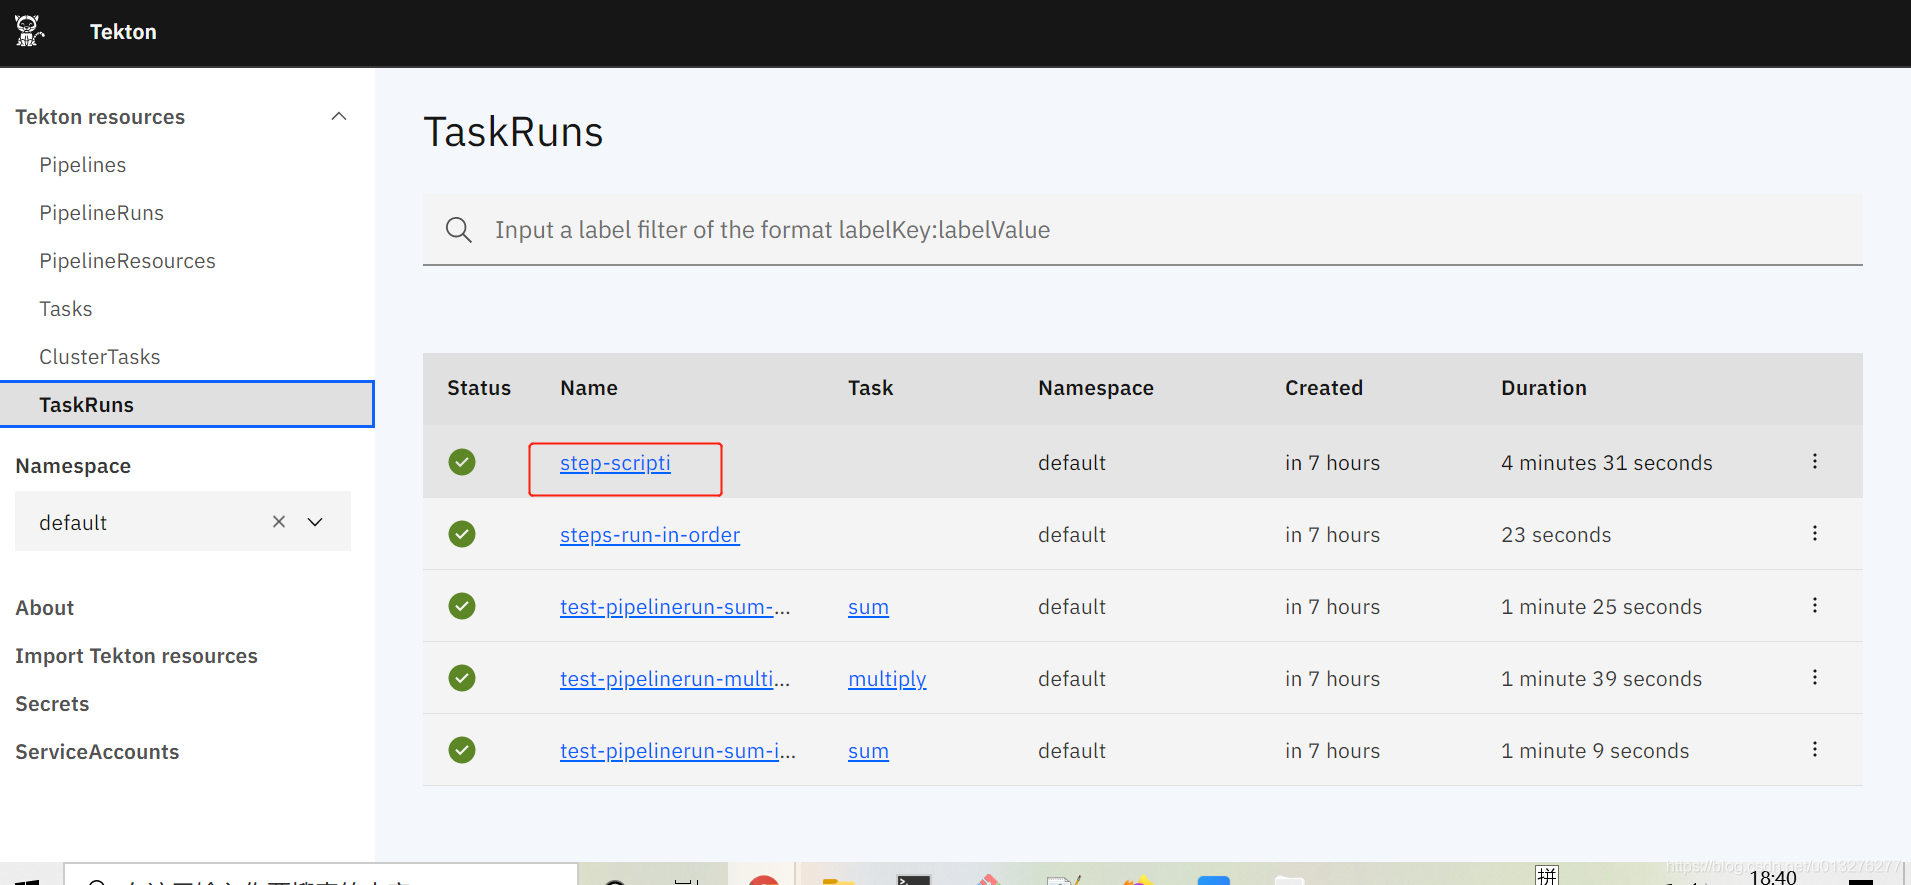The image size is (1911, 885).
Task: Open overflow menu for the 1 minute 9 seconds row
Action: tap(1814, 749)
